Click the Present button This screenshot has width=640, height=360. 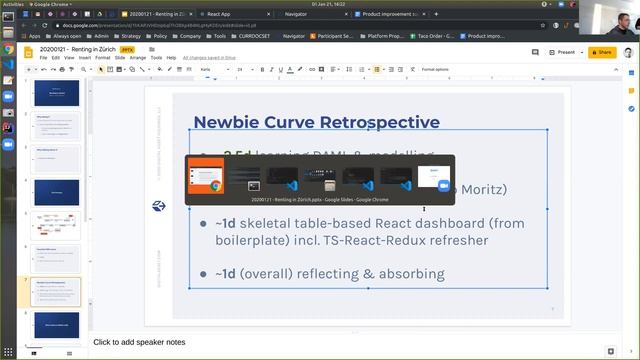pyautogui.click(x=562, y=52)
